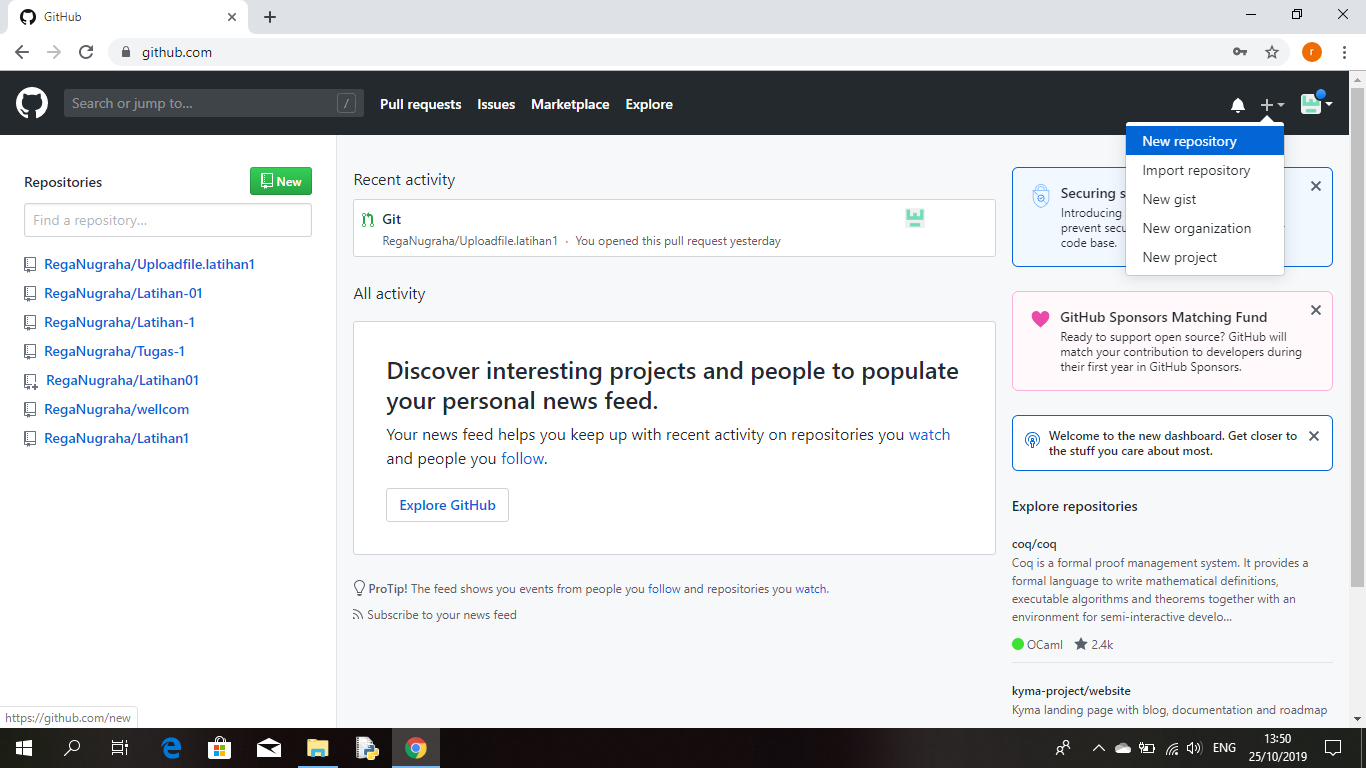Open kyma-project/website repository link
1366x768 pixels.
coord(1071,691)
